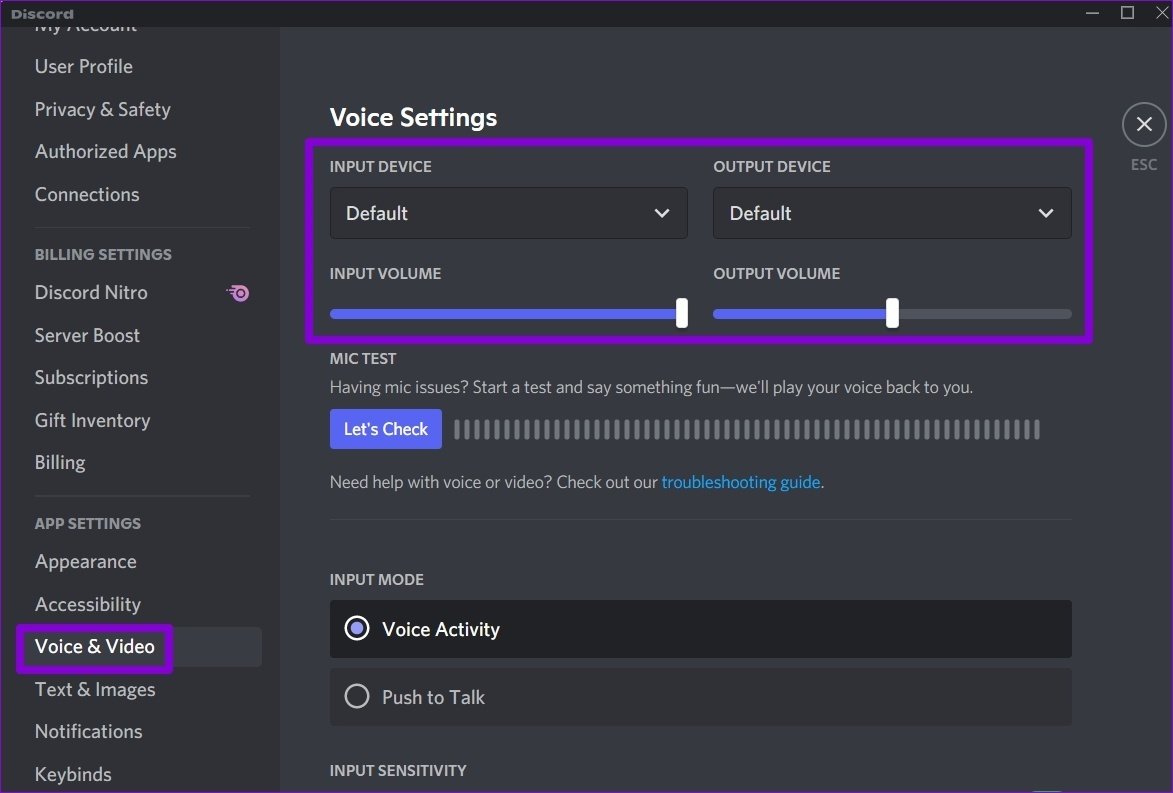
Task: Open the troubleshooting guide link
Action: click(x=741, y=483)
